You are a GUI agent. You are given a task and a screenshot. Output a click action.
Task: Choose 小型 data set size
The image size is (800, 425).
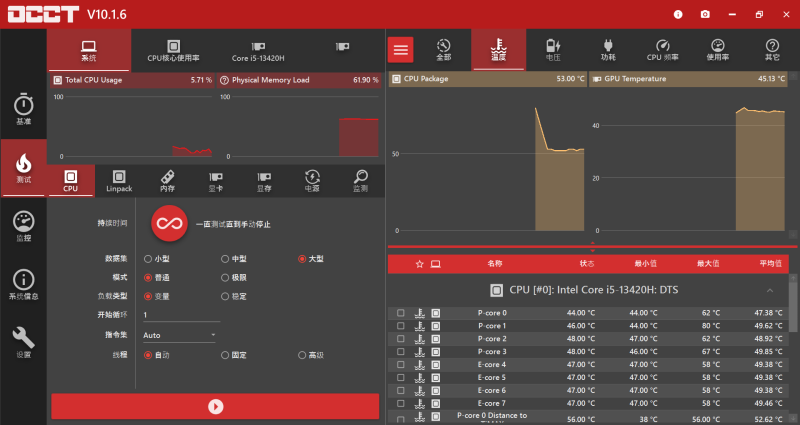(157, 259)
